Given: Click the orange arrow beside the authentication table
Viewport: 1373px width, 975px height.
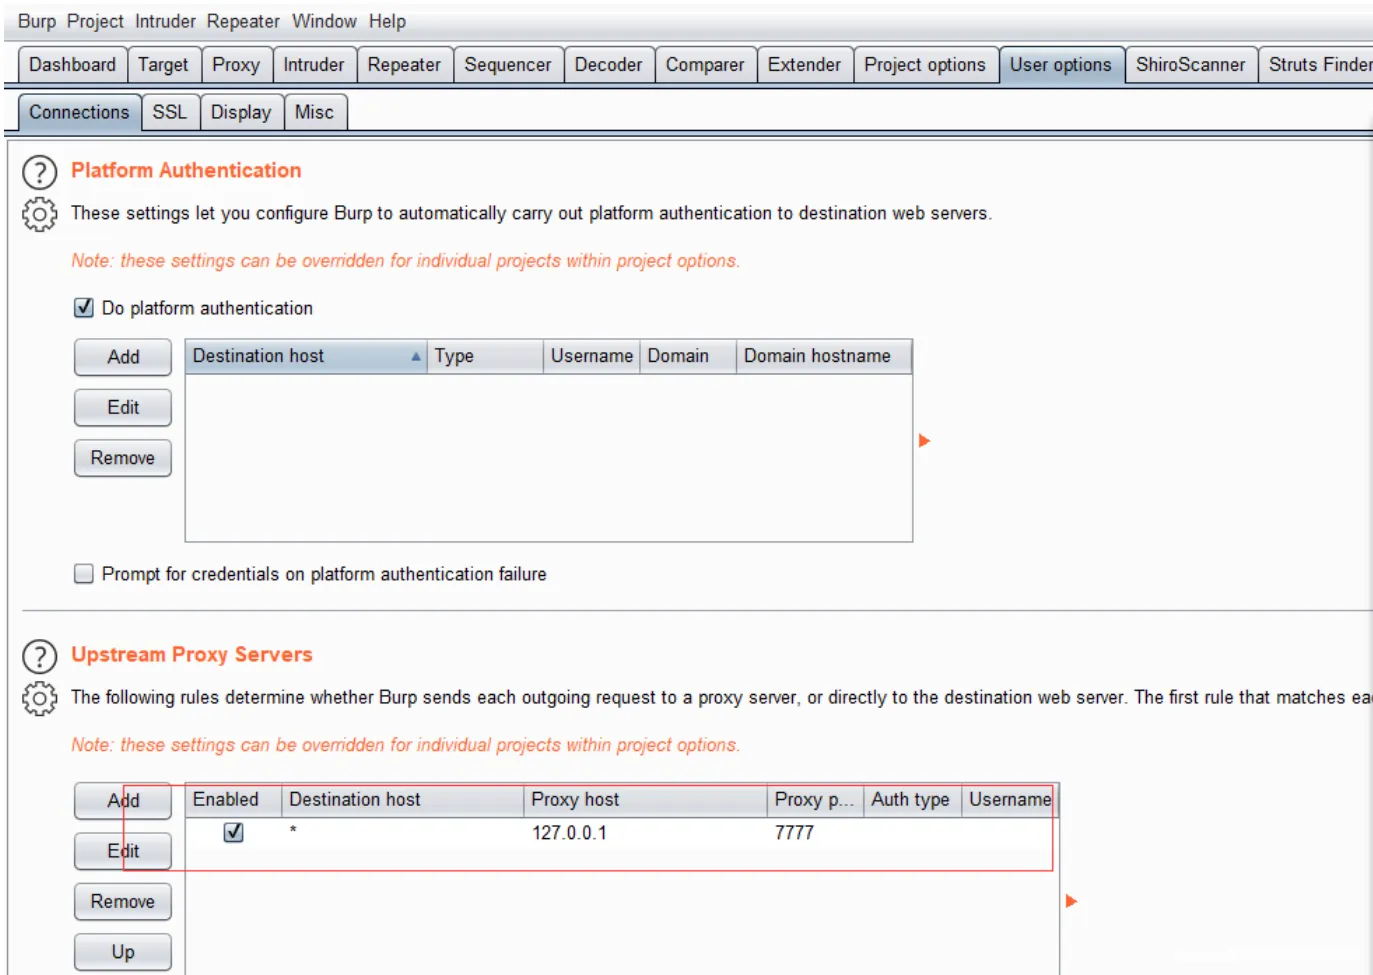Looking at the screenshot, I should (x=924, y=441).
